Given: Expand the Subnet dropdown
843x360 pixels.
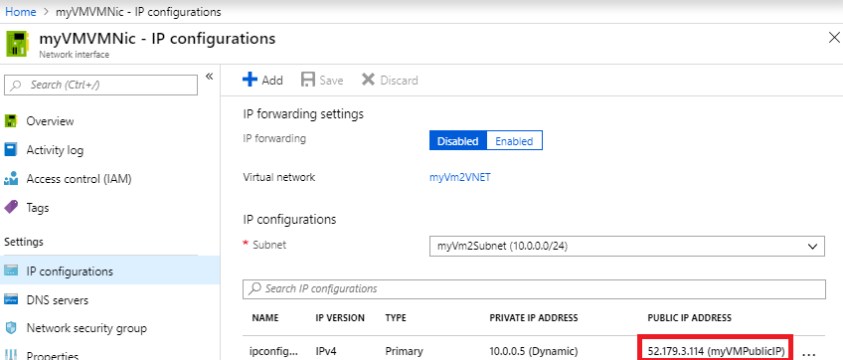Looking at the screenshot, I should (x=627, y=247).
